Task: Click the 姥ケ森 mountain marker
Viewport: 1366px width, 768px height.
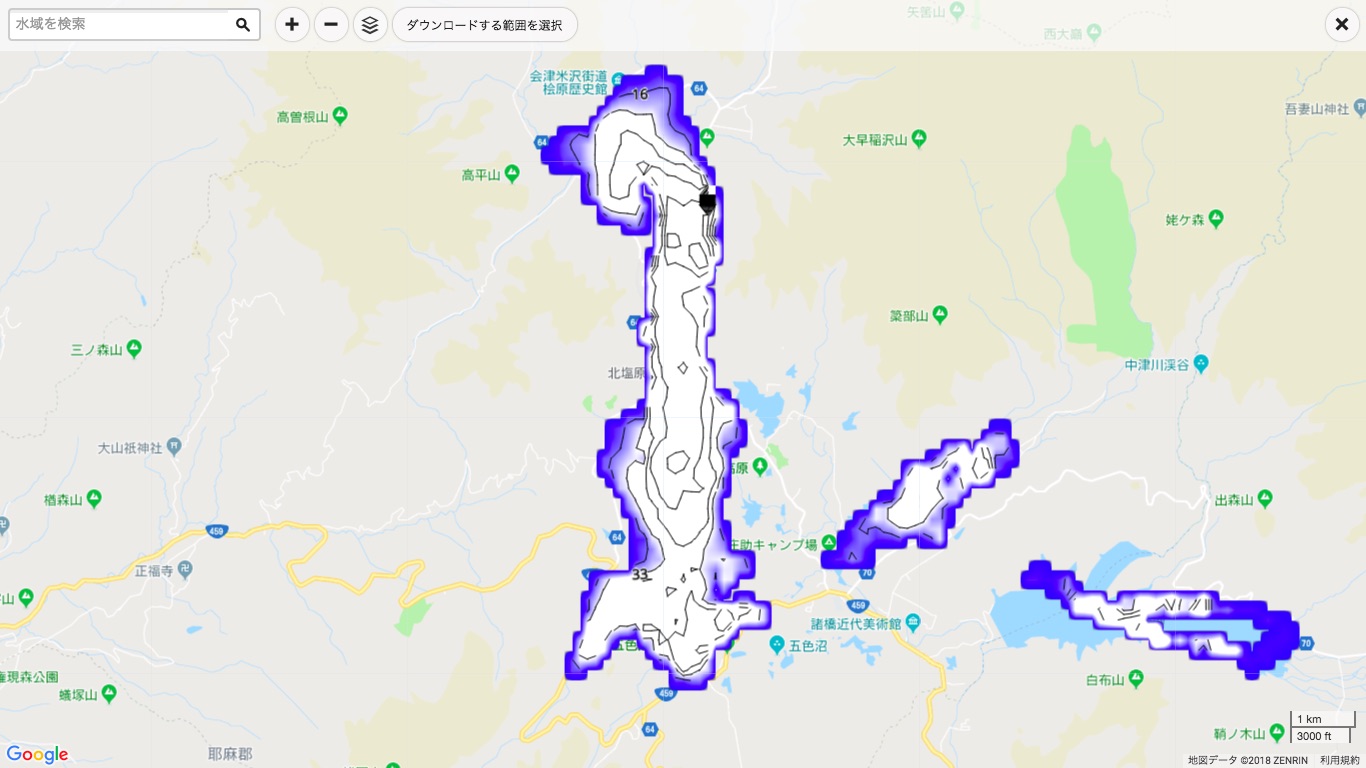Action: point(1216,217)
